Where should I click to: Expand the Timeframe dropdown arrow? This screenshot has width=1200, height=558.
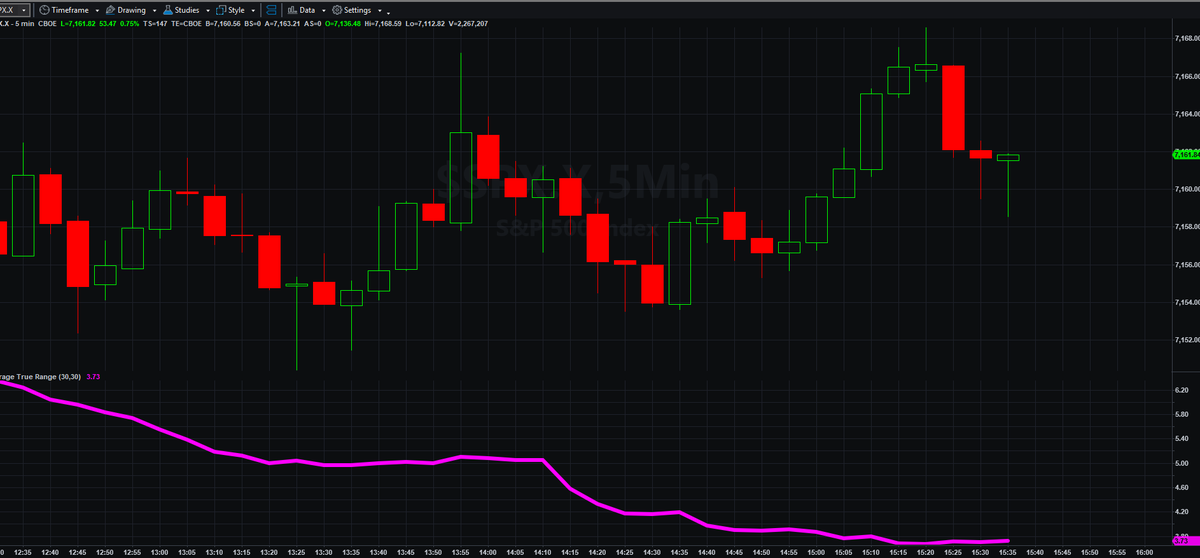(x=99, y=10)
